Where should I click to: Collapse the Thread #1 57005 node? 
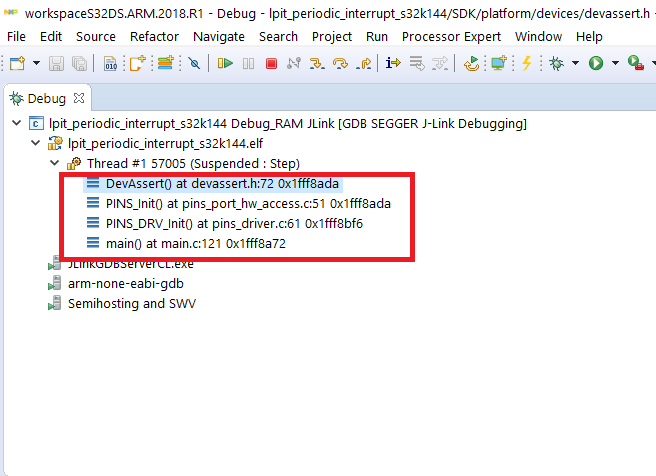[55, 163]
